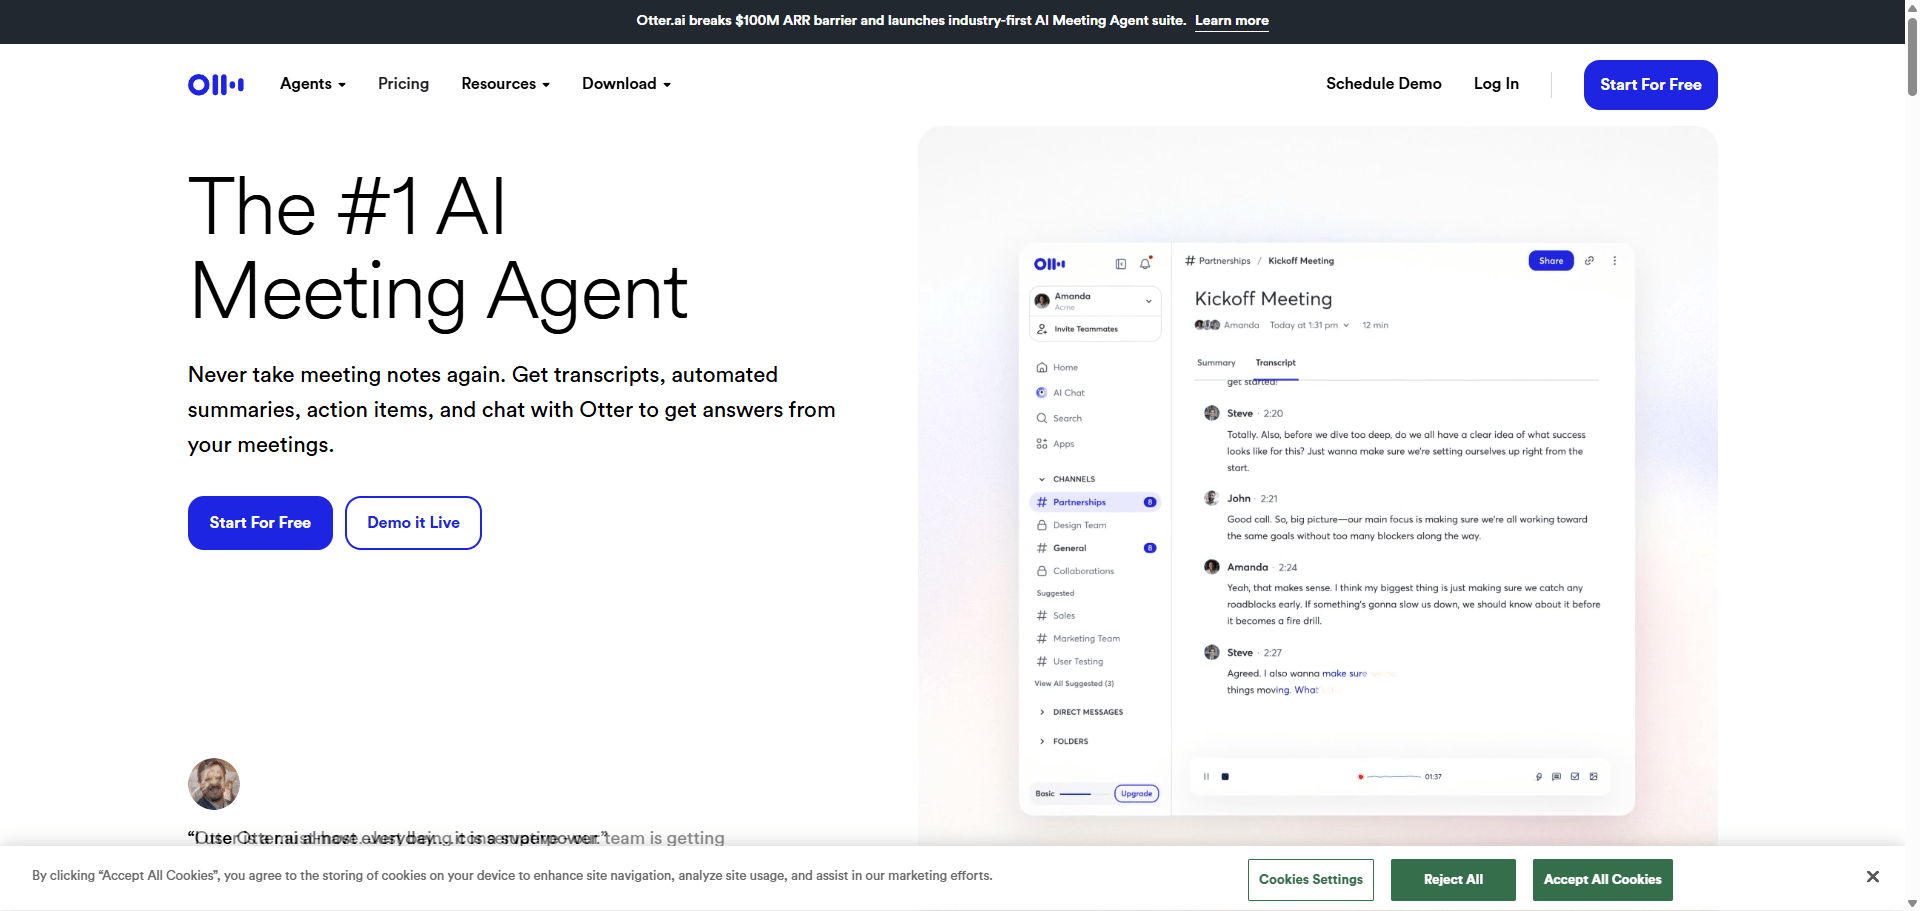The image size is (1920, 911).
Task: Click the Reject All cookies button
Action: pyautogui.click(x=1453, y=880)
